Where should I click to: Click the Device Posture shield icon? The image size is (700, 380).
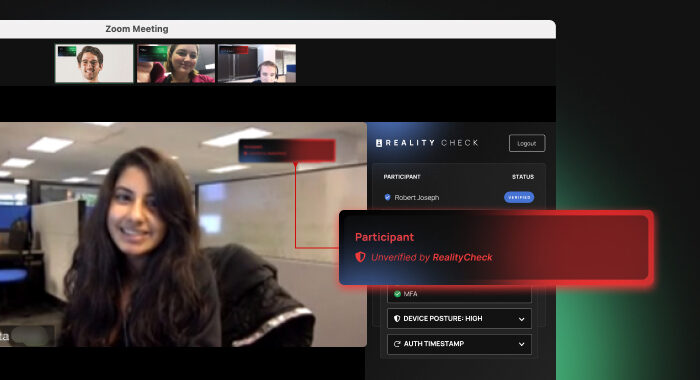click(x=396, y=319)
